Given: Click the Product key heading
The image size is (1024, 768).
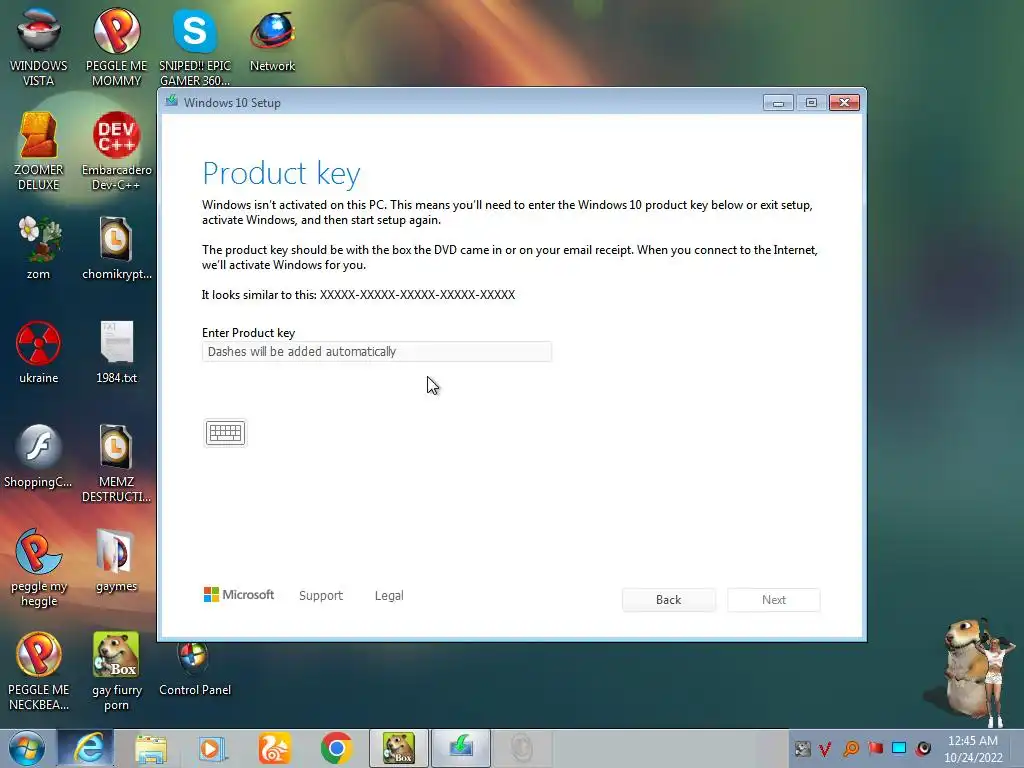Looking at the screenshot, I should coord(281,173).
